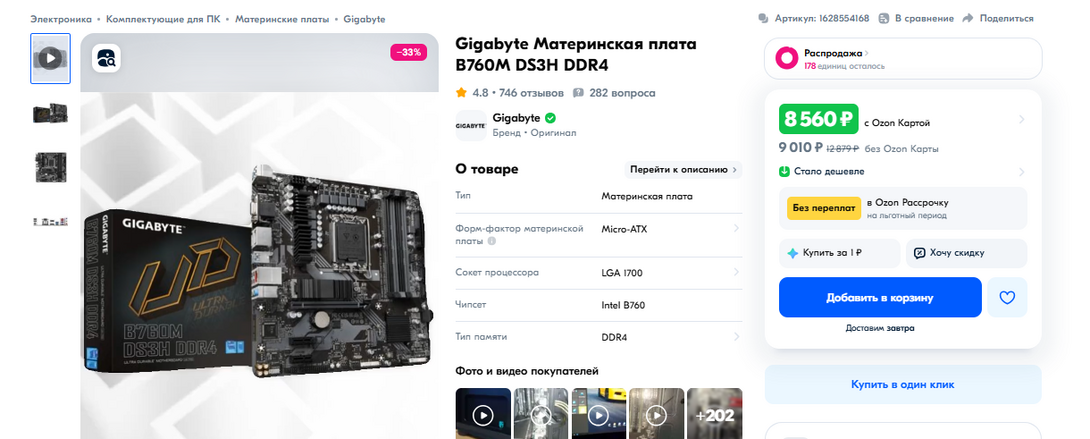
Task: Click the compare icon next to В сравнение
Action: pos(884,19)
